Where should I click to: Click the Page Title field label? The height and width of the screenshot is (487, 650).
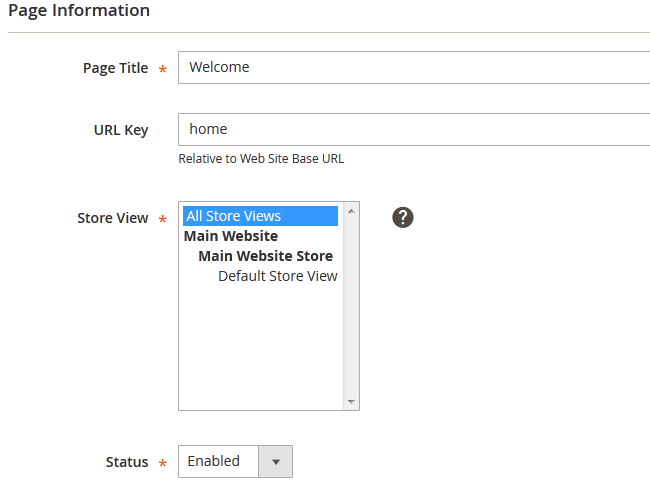pyautogui.click(x=115, y=68)
